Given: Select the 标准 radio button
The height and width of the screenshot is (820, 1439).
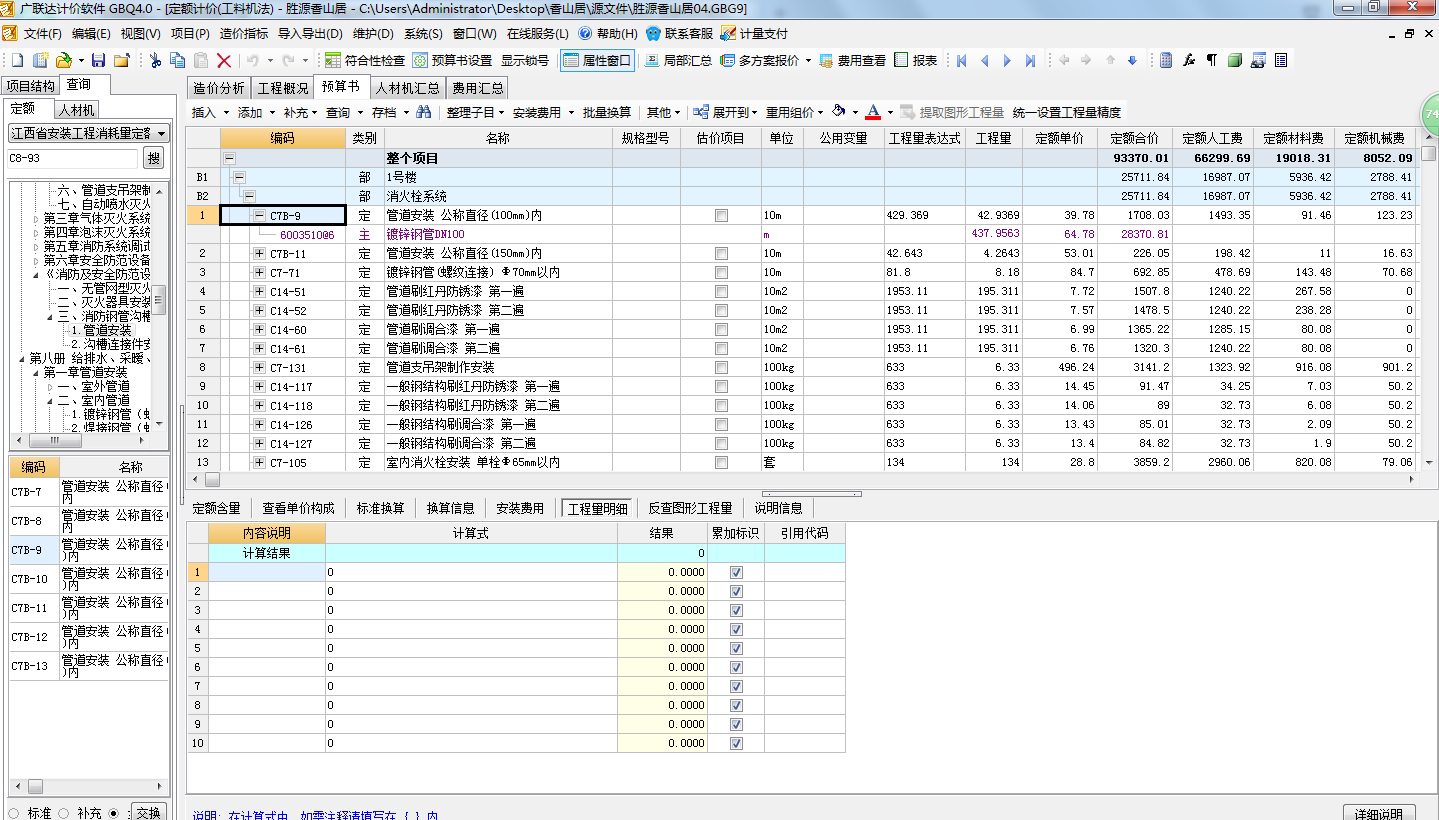Looking at the screenshot, I should (x=14, y=813).
